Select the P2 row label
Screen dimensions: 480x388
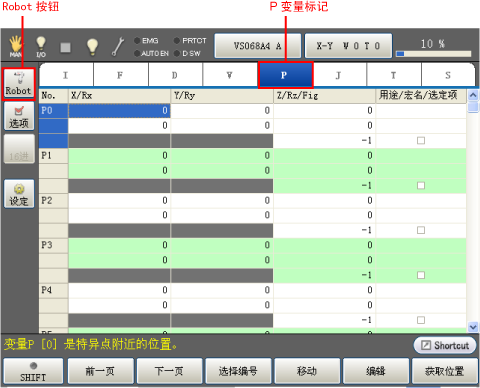click(53, 201)
